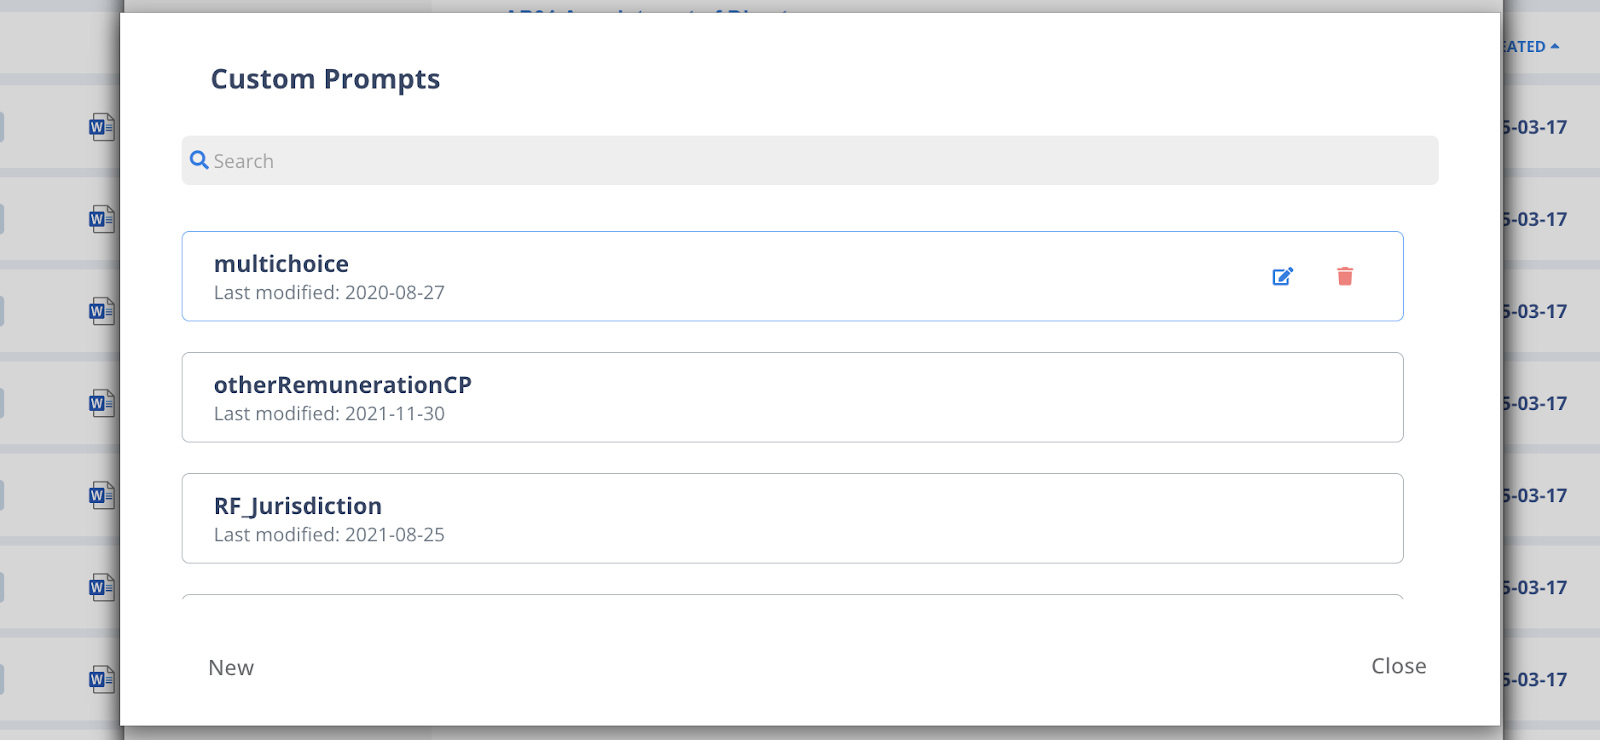Select the second Word document icon
The image size is (1600, 740).
click(101, 219)
